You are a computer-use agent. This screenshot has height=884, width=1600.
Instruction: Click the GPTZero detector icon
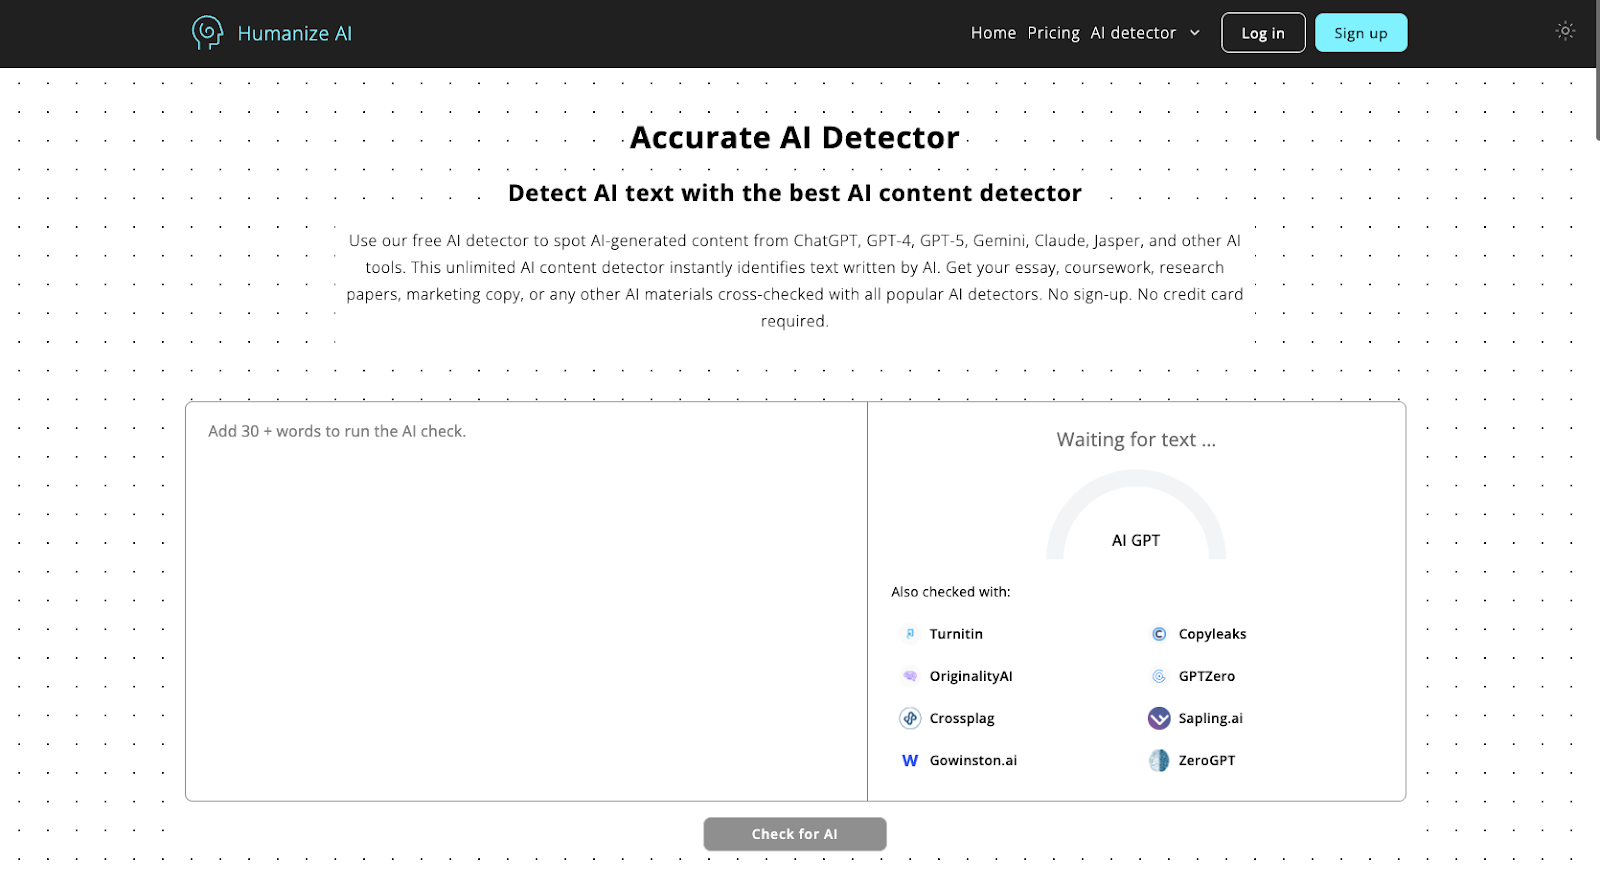point(1159,676)
